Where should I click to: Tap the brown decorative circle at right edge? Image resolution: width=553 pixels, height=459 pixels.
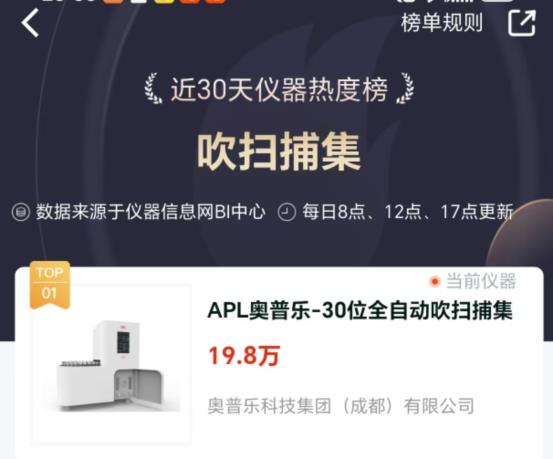click(522, 233)
